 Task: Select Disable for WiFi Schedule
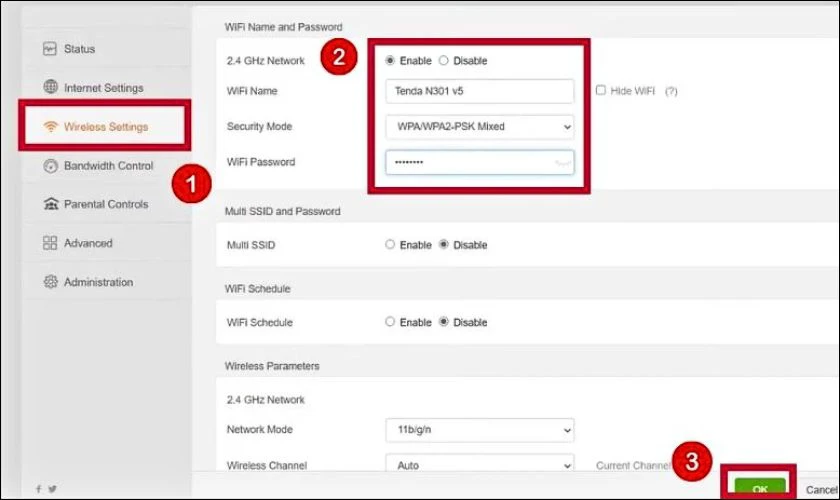click(444, 322)
